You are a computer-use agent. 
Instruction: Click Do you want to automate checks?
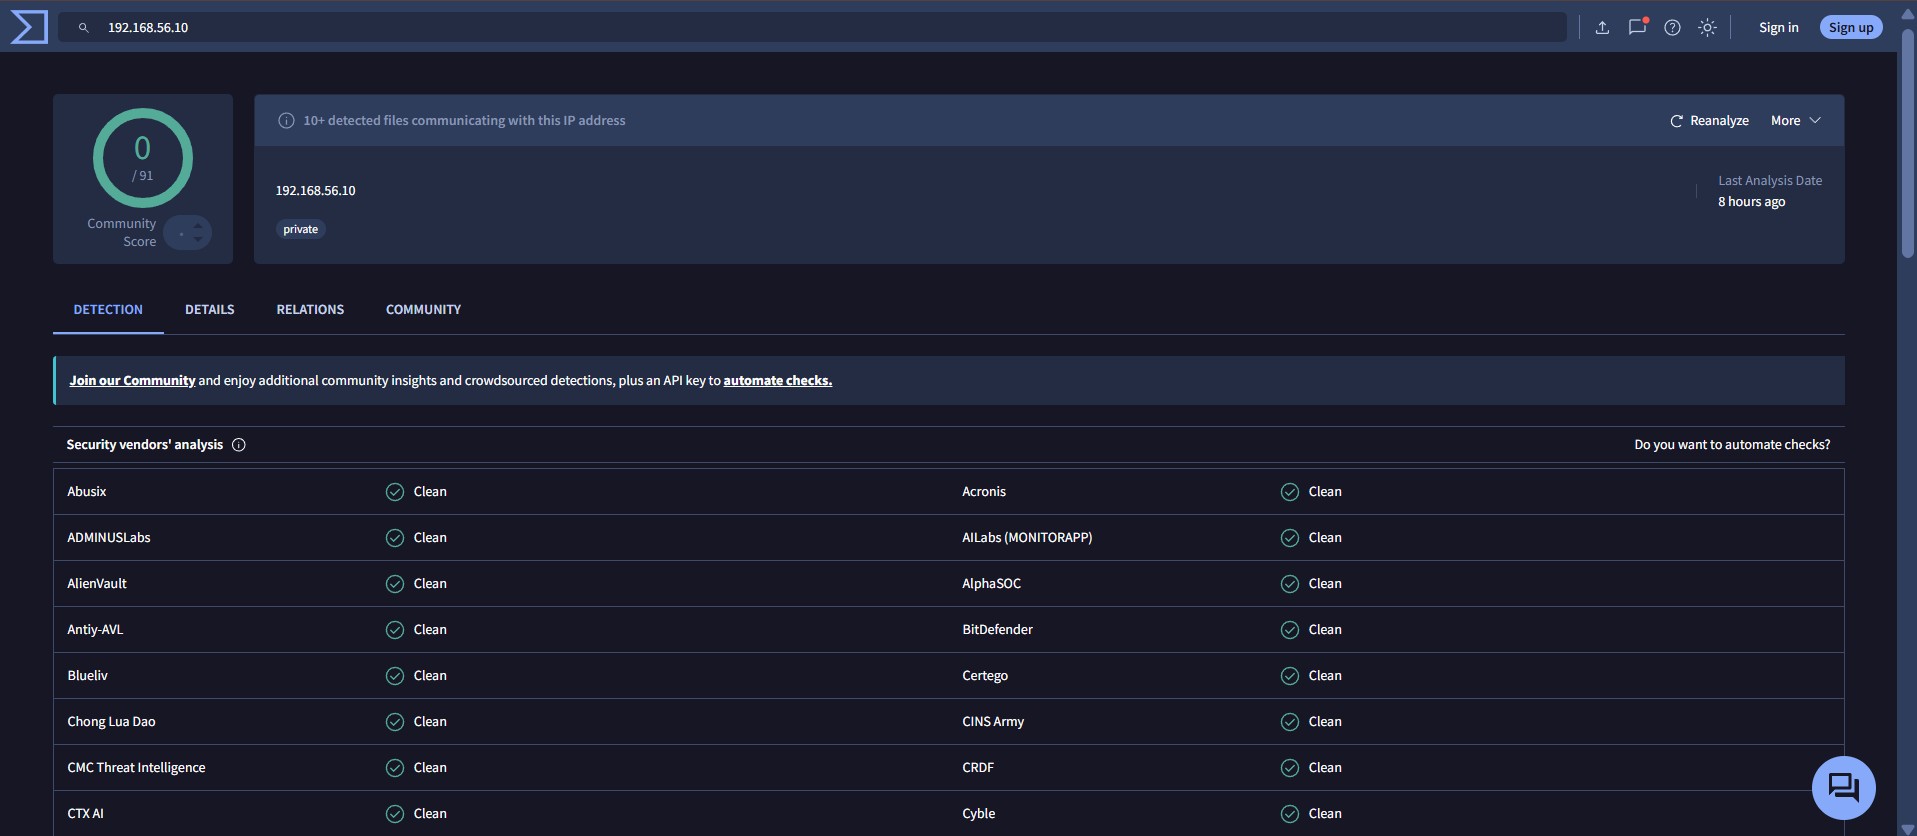1732,445
